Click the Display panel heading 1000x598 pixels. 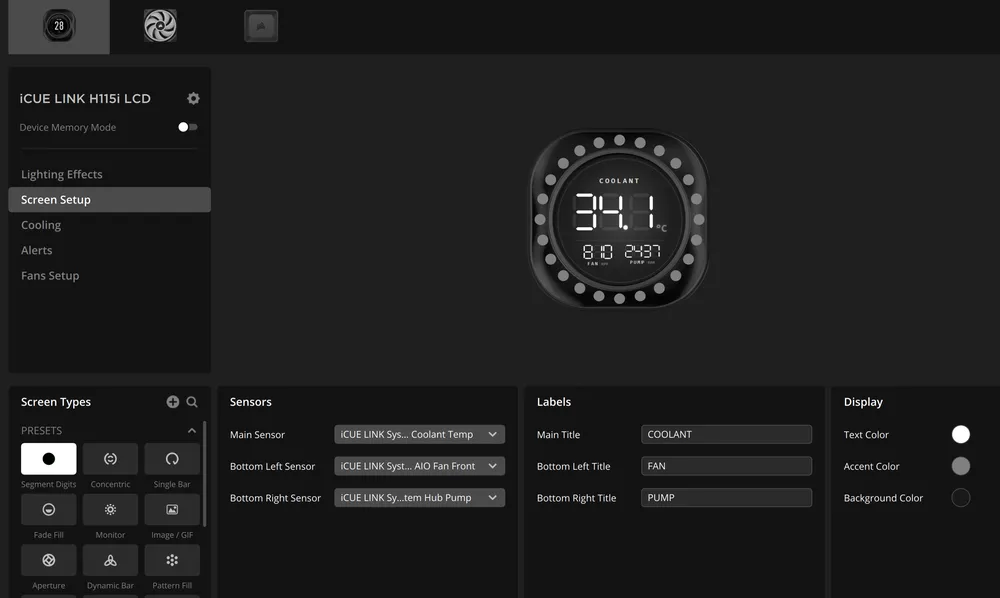tap(863, 402)
